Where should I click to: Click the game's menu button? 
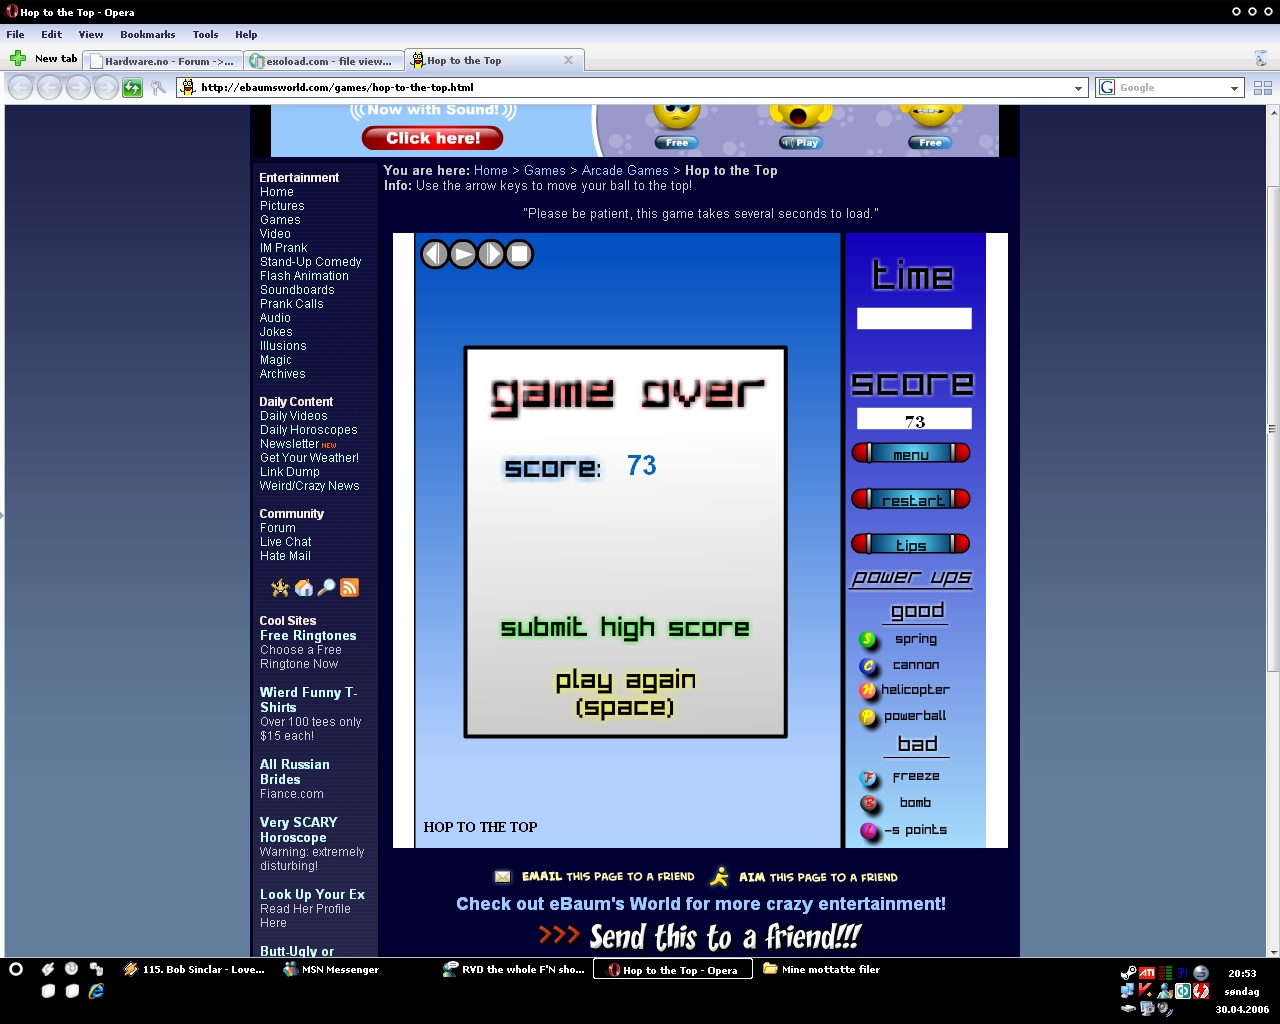pyautogui.click(x=911, y=454)
